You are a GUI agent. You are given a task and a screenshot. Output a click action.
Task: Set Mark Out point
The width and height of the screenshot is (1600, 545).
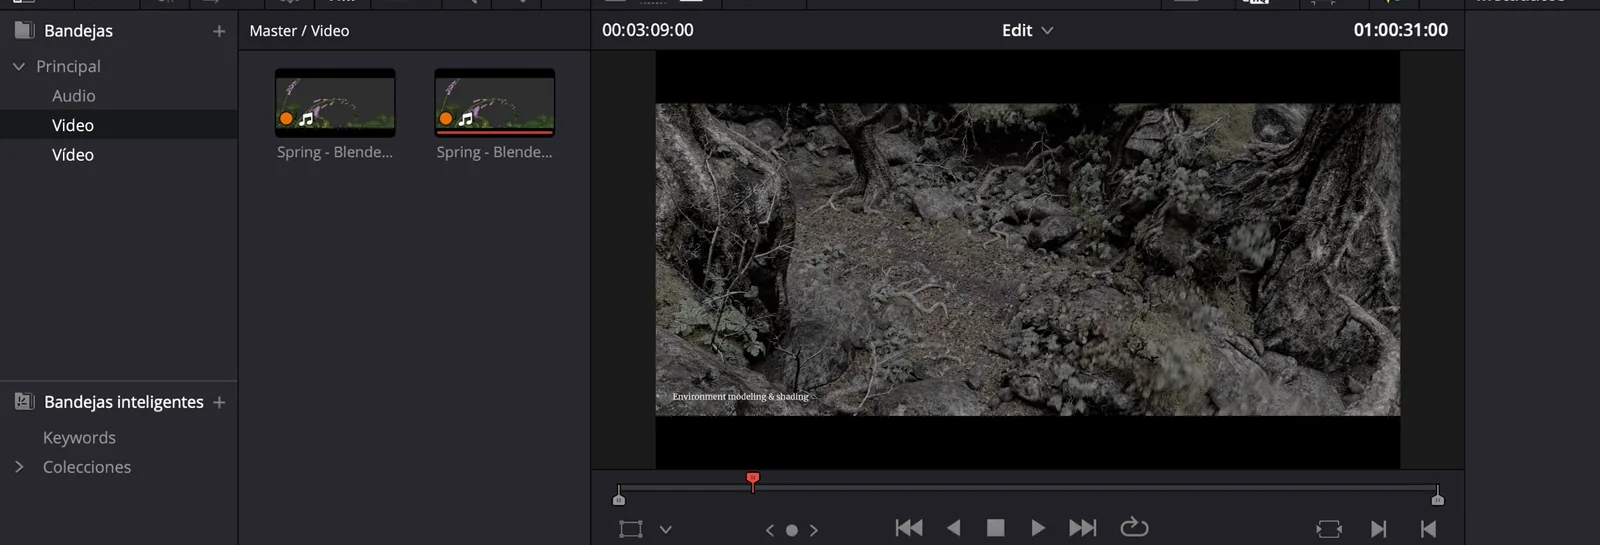click(1428, 529)
